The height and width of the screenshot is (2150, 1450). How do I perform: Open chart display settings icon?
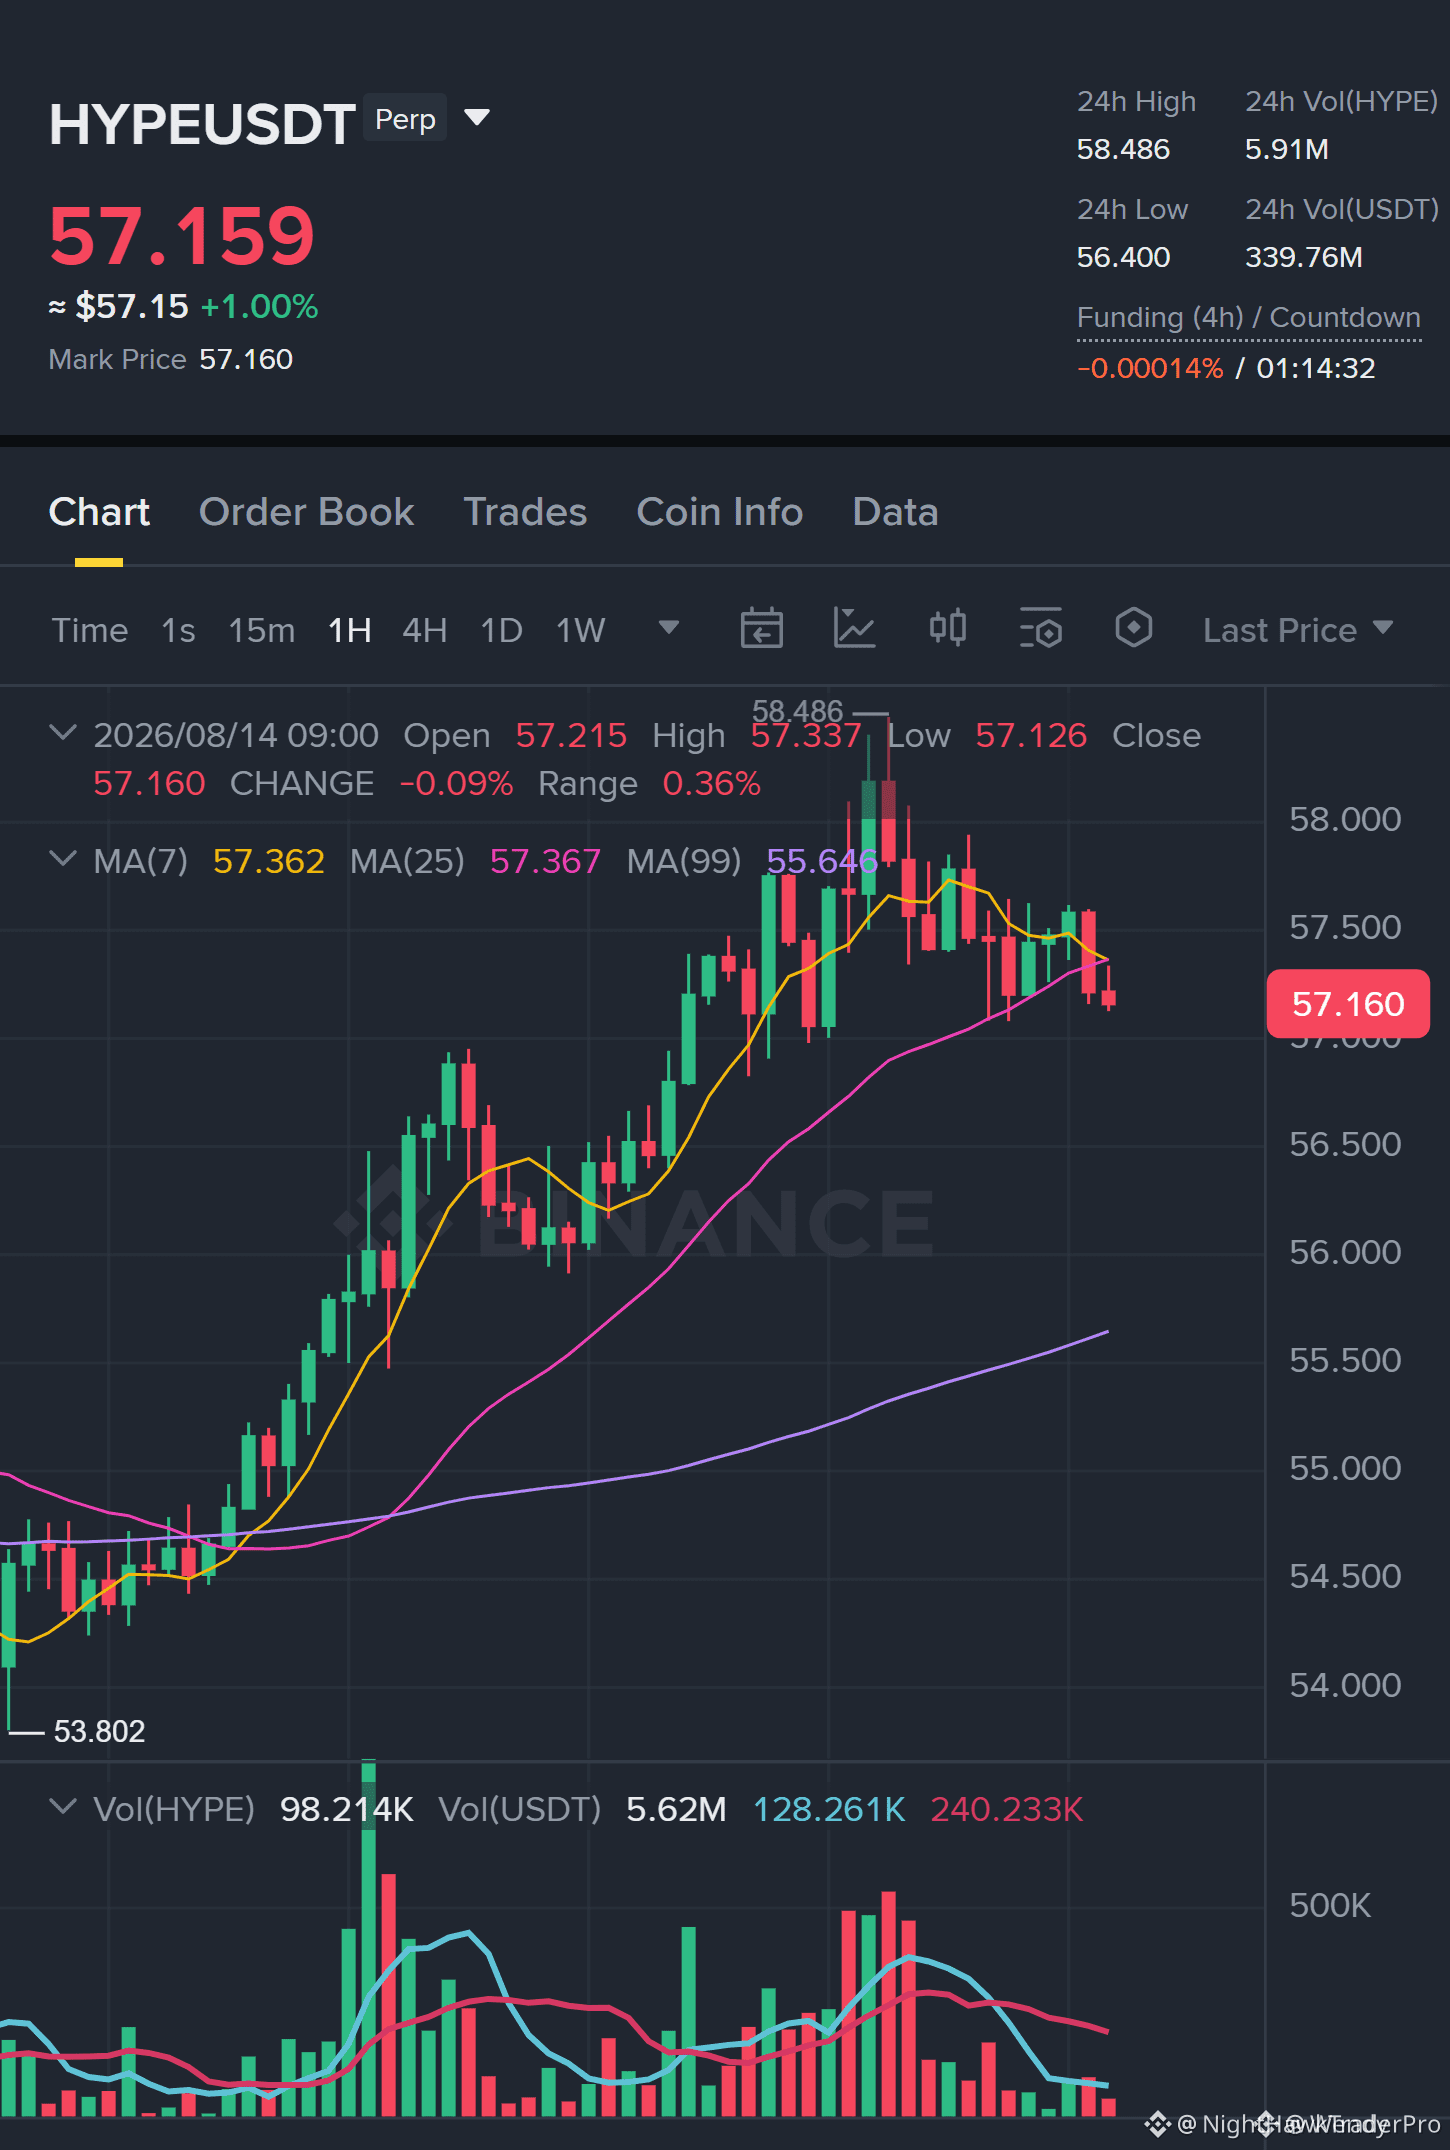pyautogui.click(x=1041, y=629)
